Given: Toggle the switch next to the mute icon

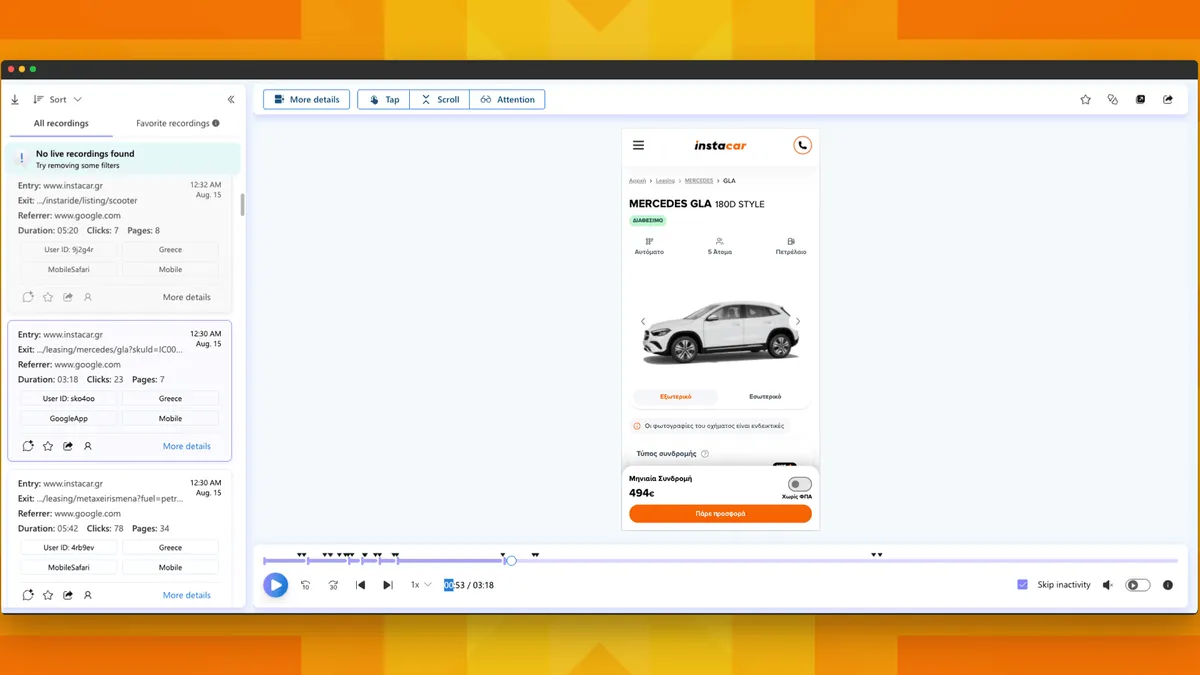Looking at the screenshot, I should point(1138,585).
